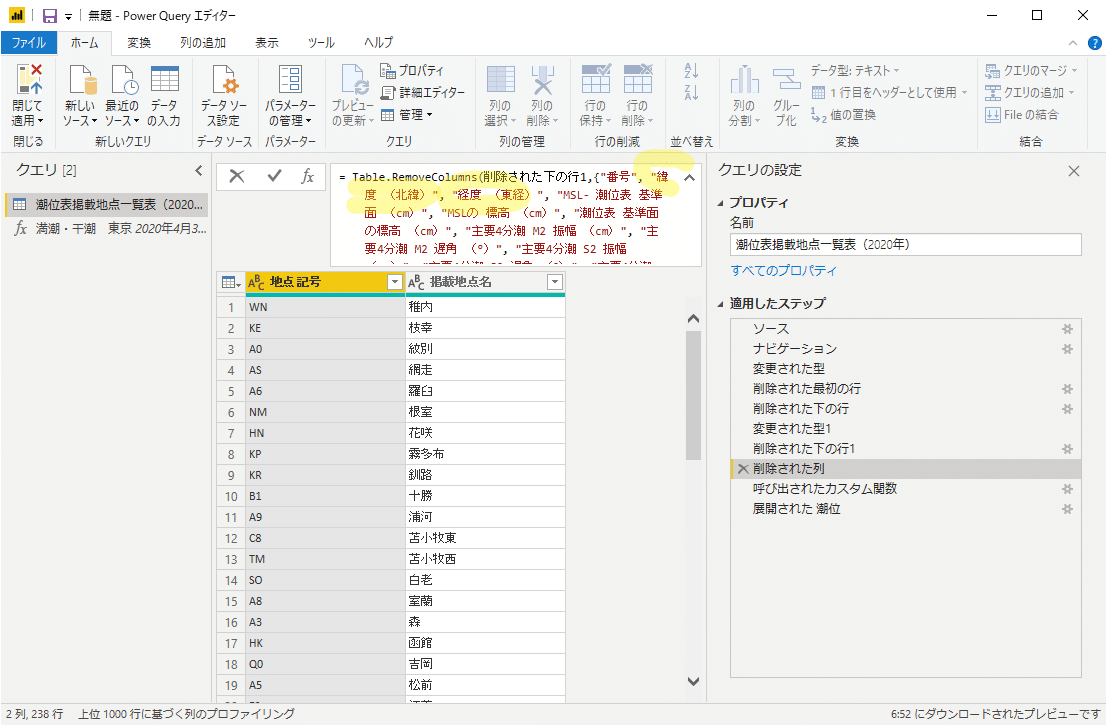Open the 管理 (Manage) dropdown

click(407, 114)
